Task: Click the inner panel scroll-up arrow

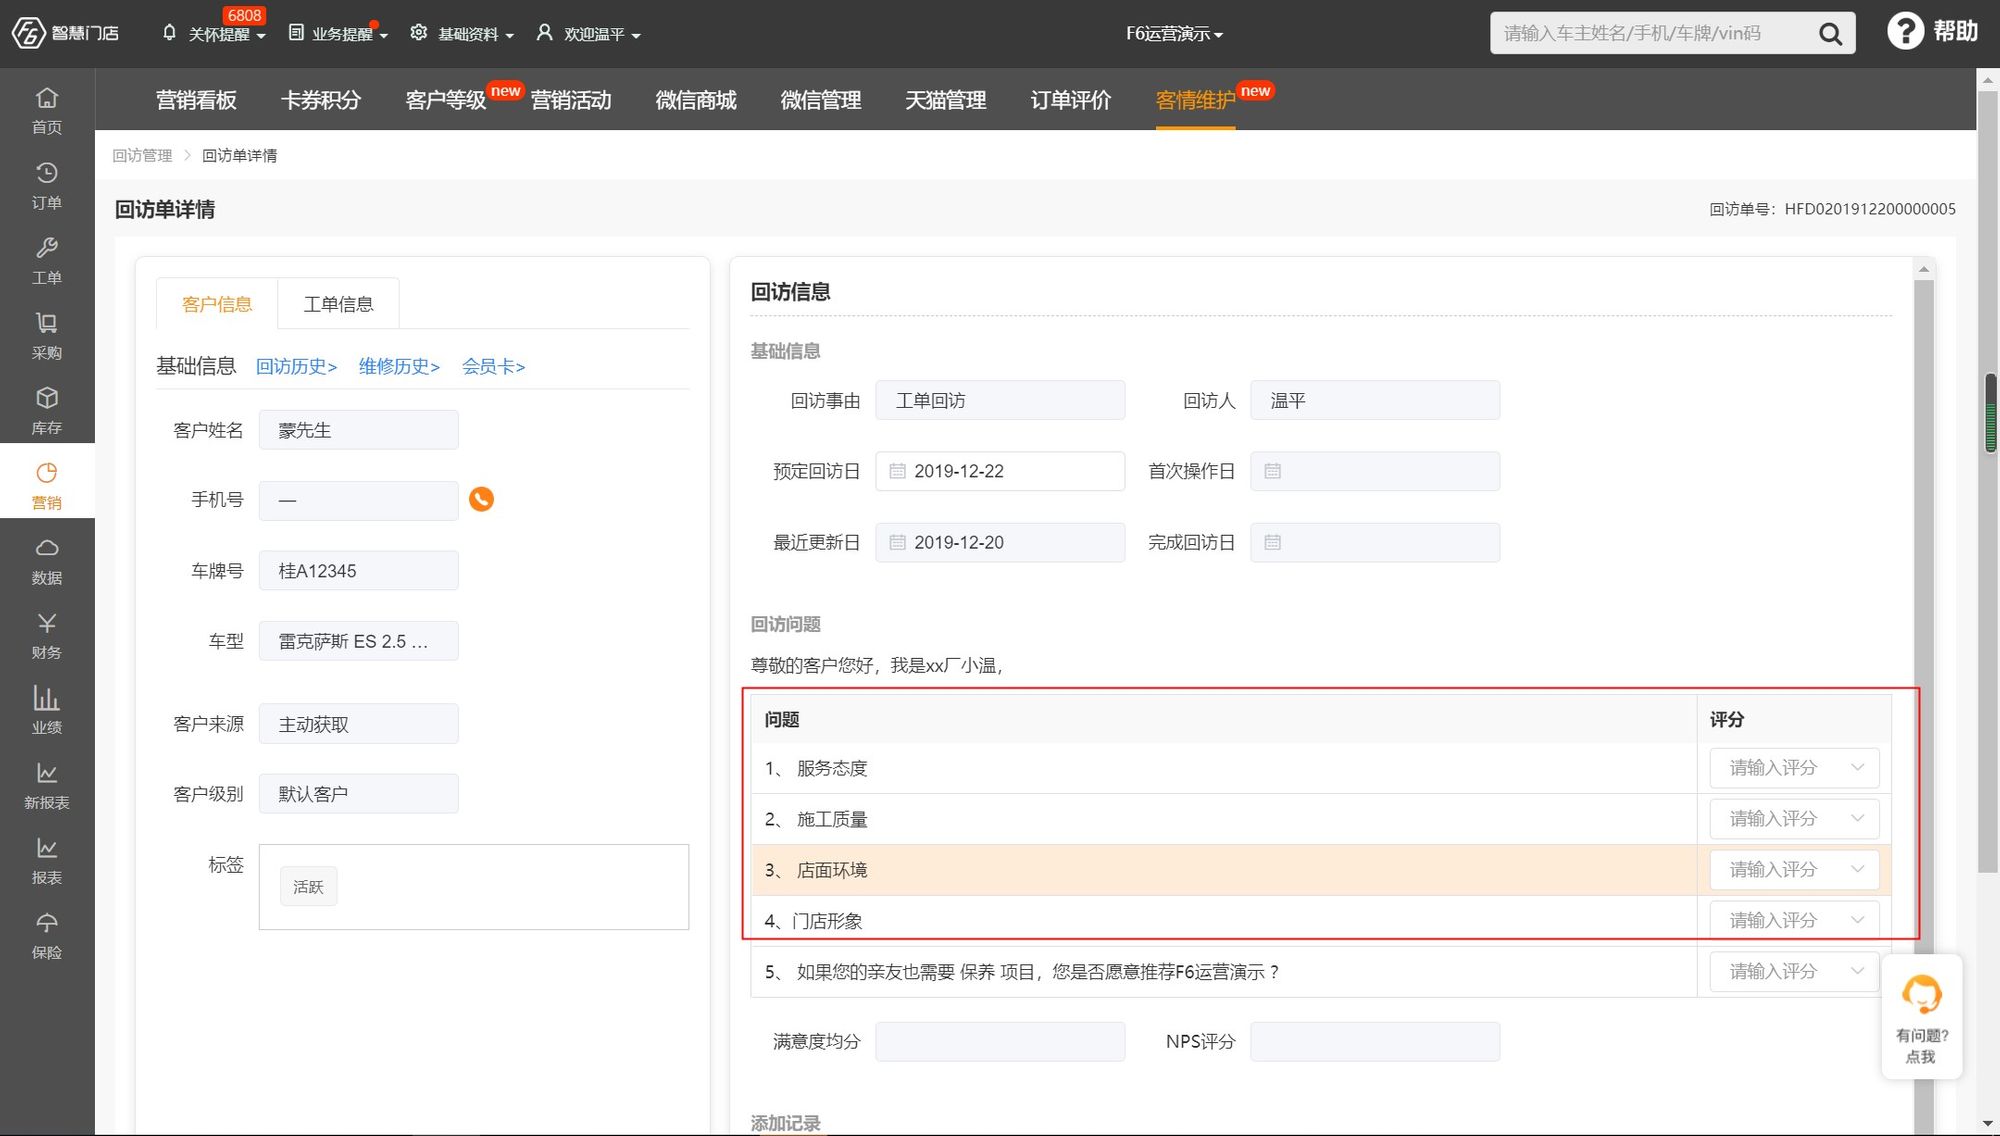Action: [1924, 269]
